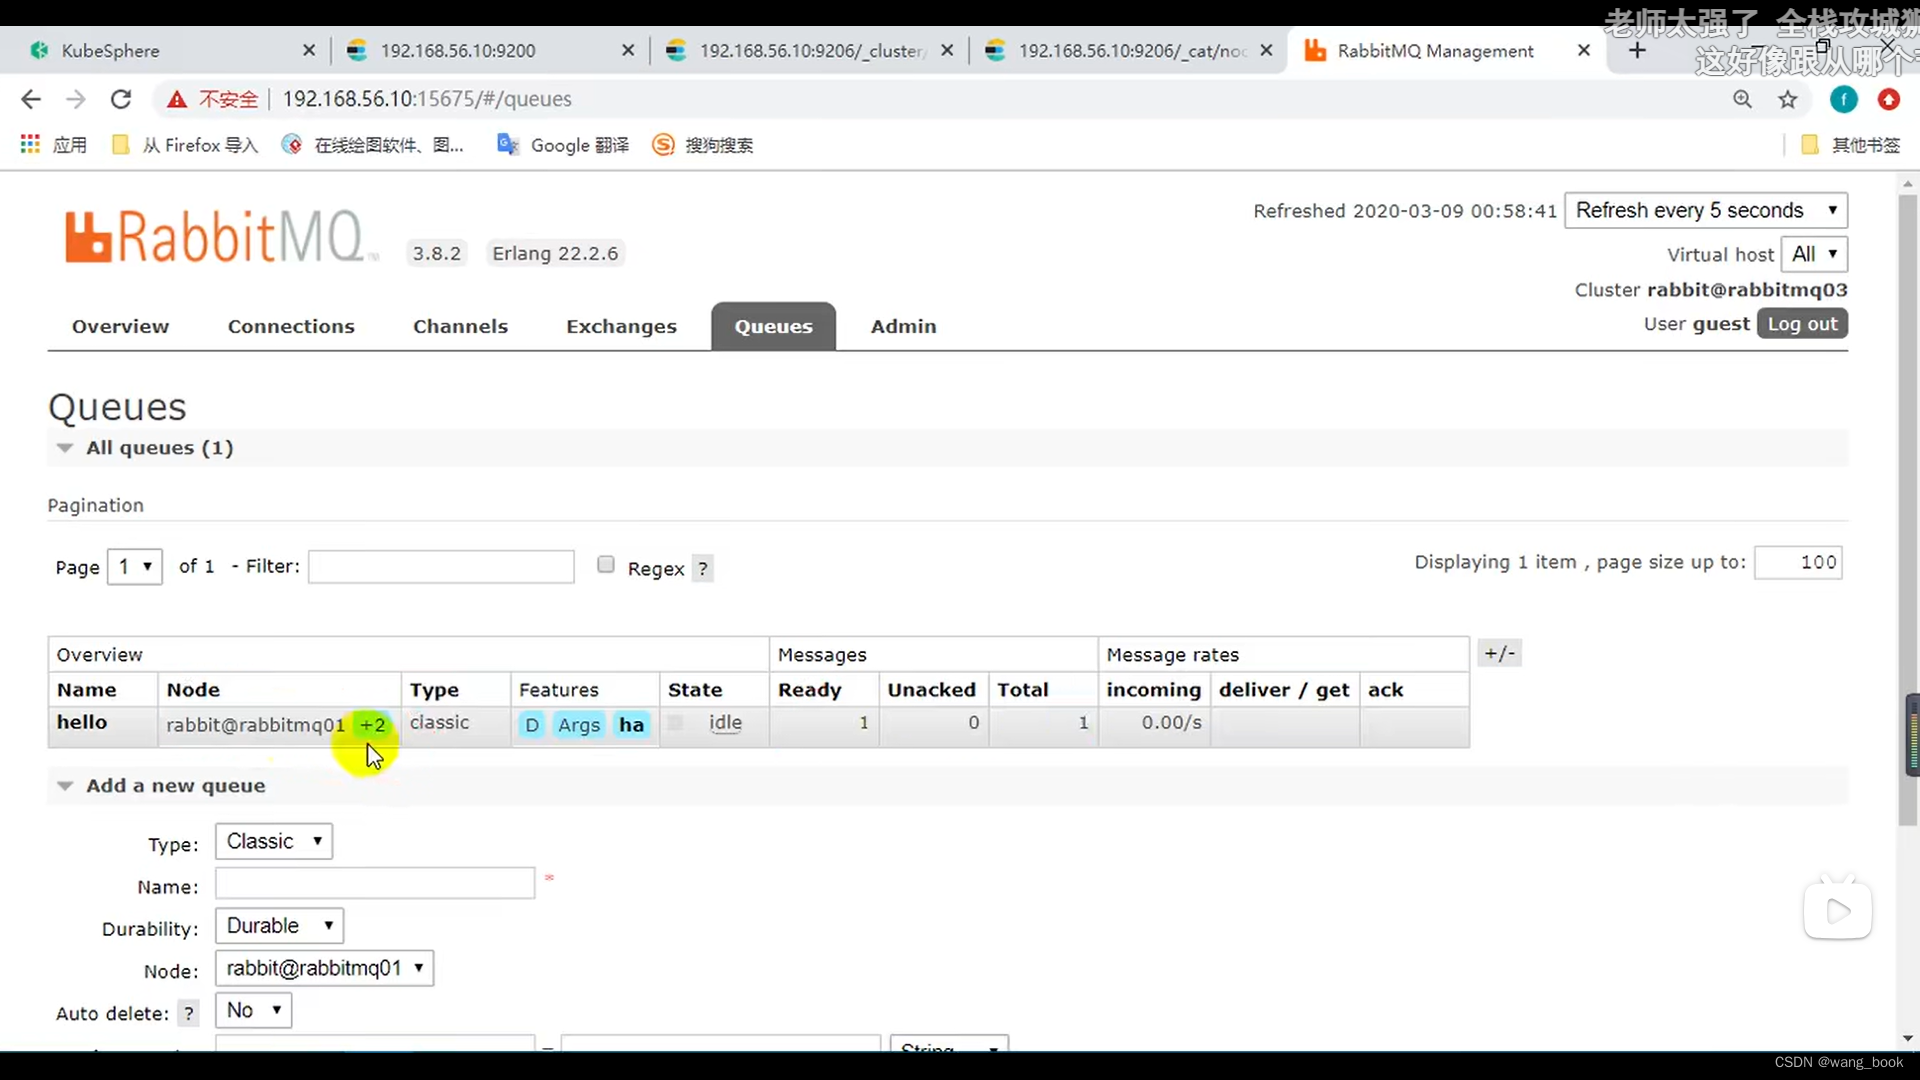
Task: Open the Other bookmarks folder
Action: (1850, 145)
